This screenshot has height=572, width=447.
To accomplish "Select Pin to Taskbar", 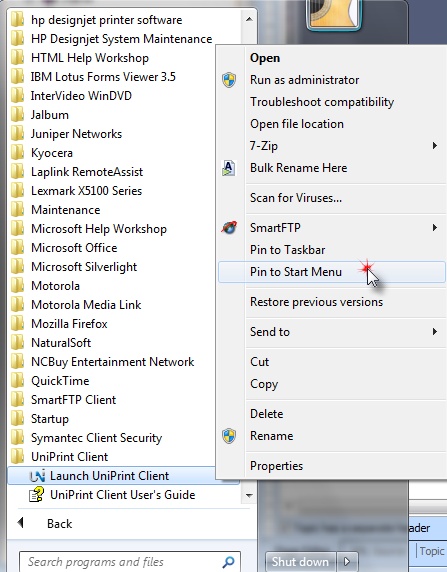I will [x=288, y=250].
